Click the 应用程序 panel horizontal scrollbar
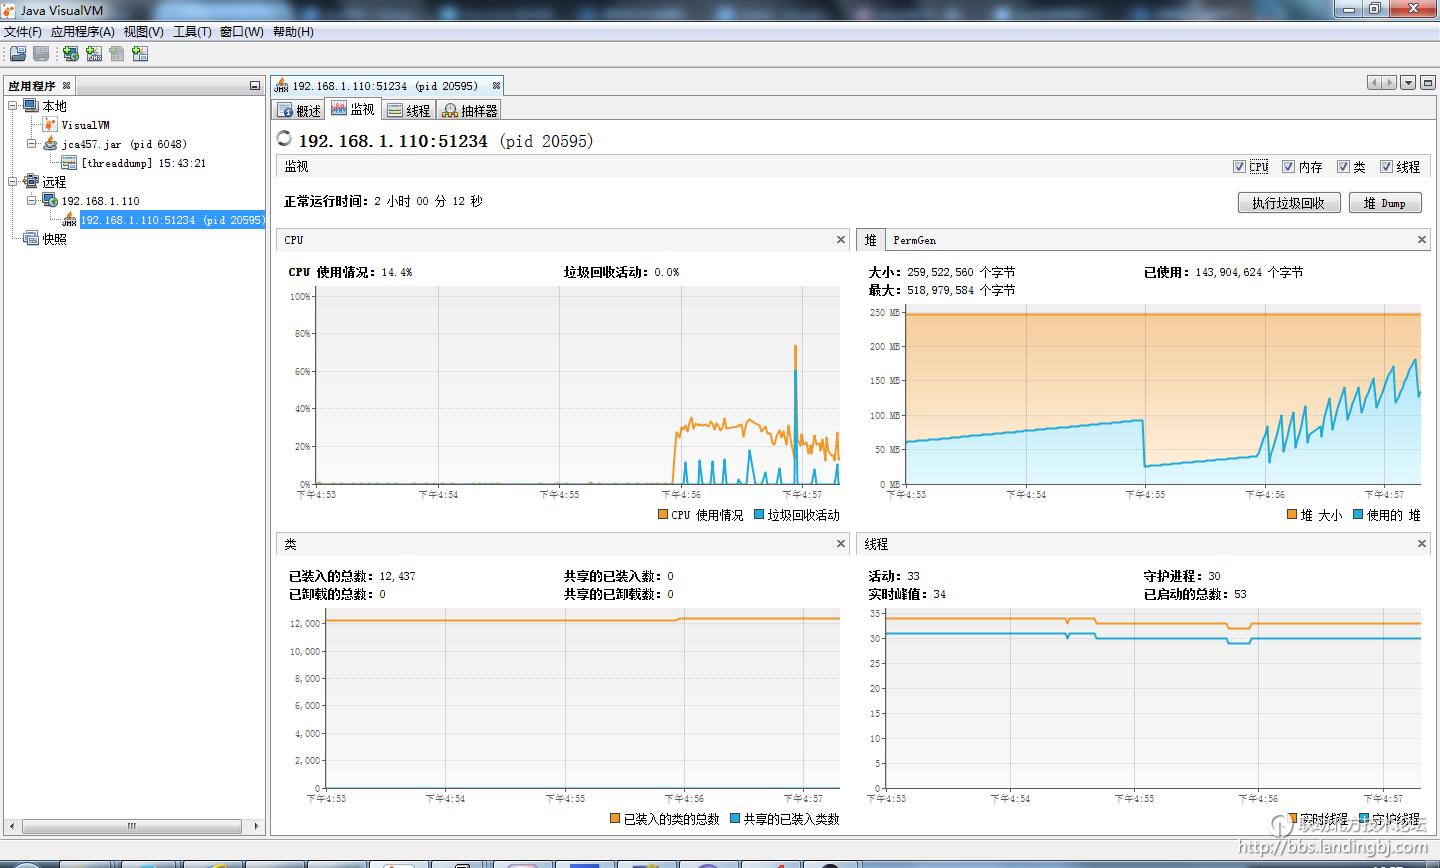The height and width of the screenshot is (868, 1440). [131, 826]
